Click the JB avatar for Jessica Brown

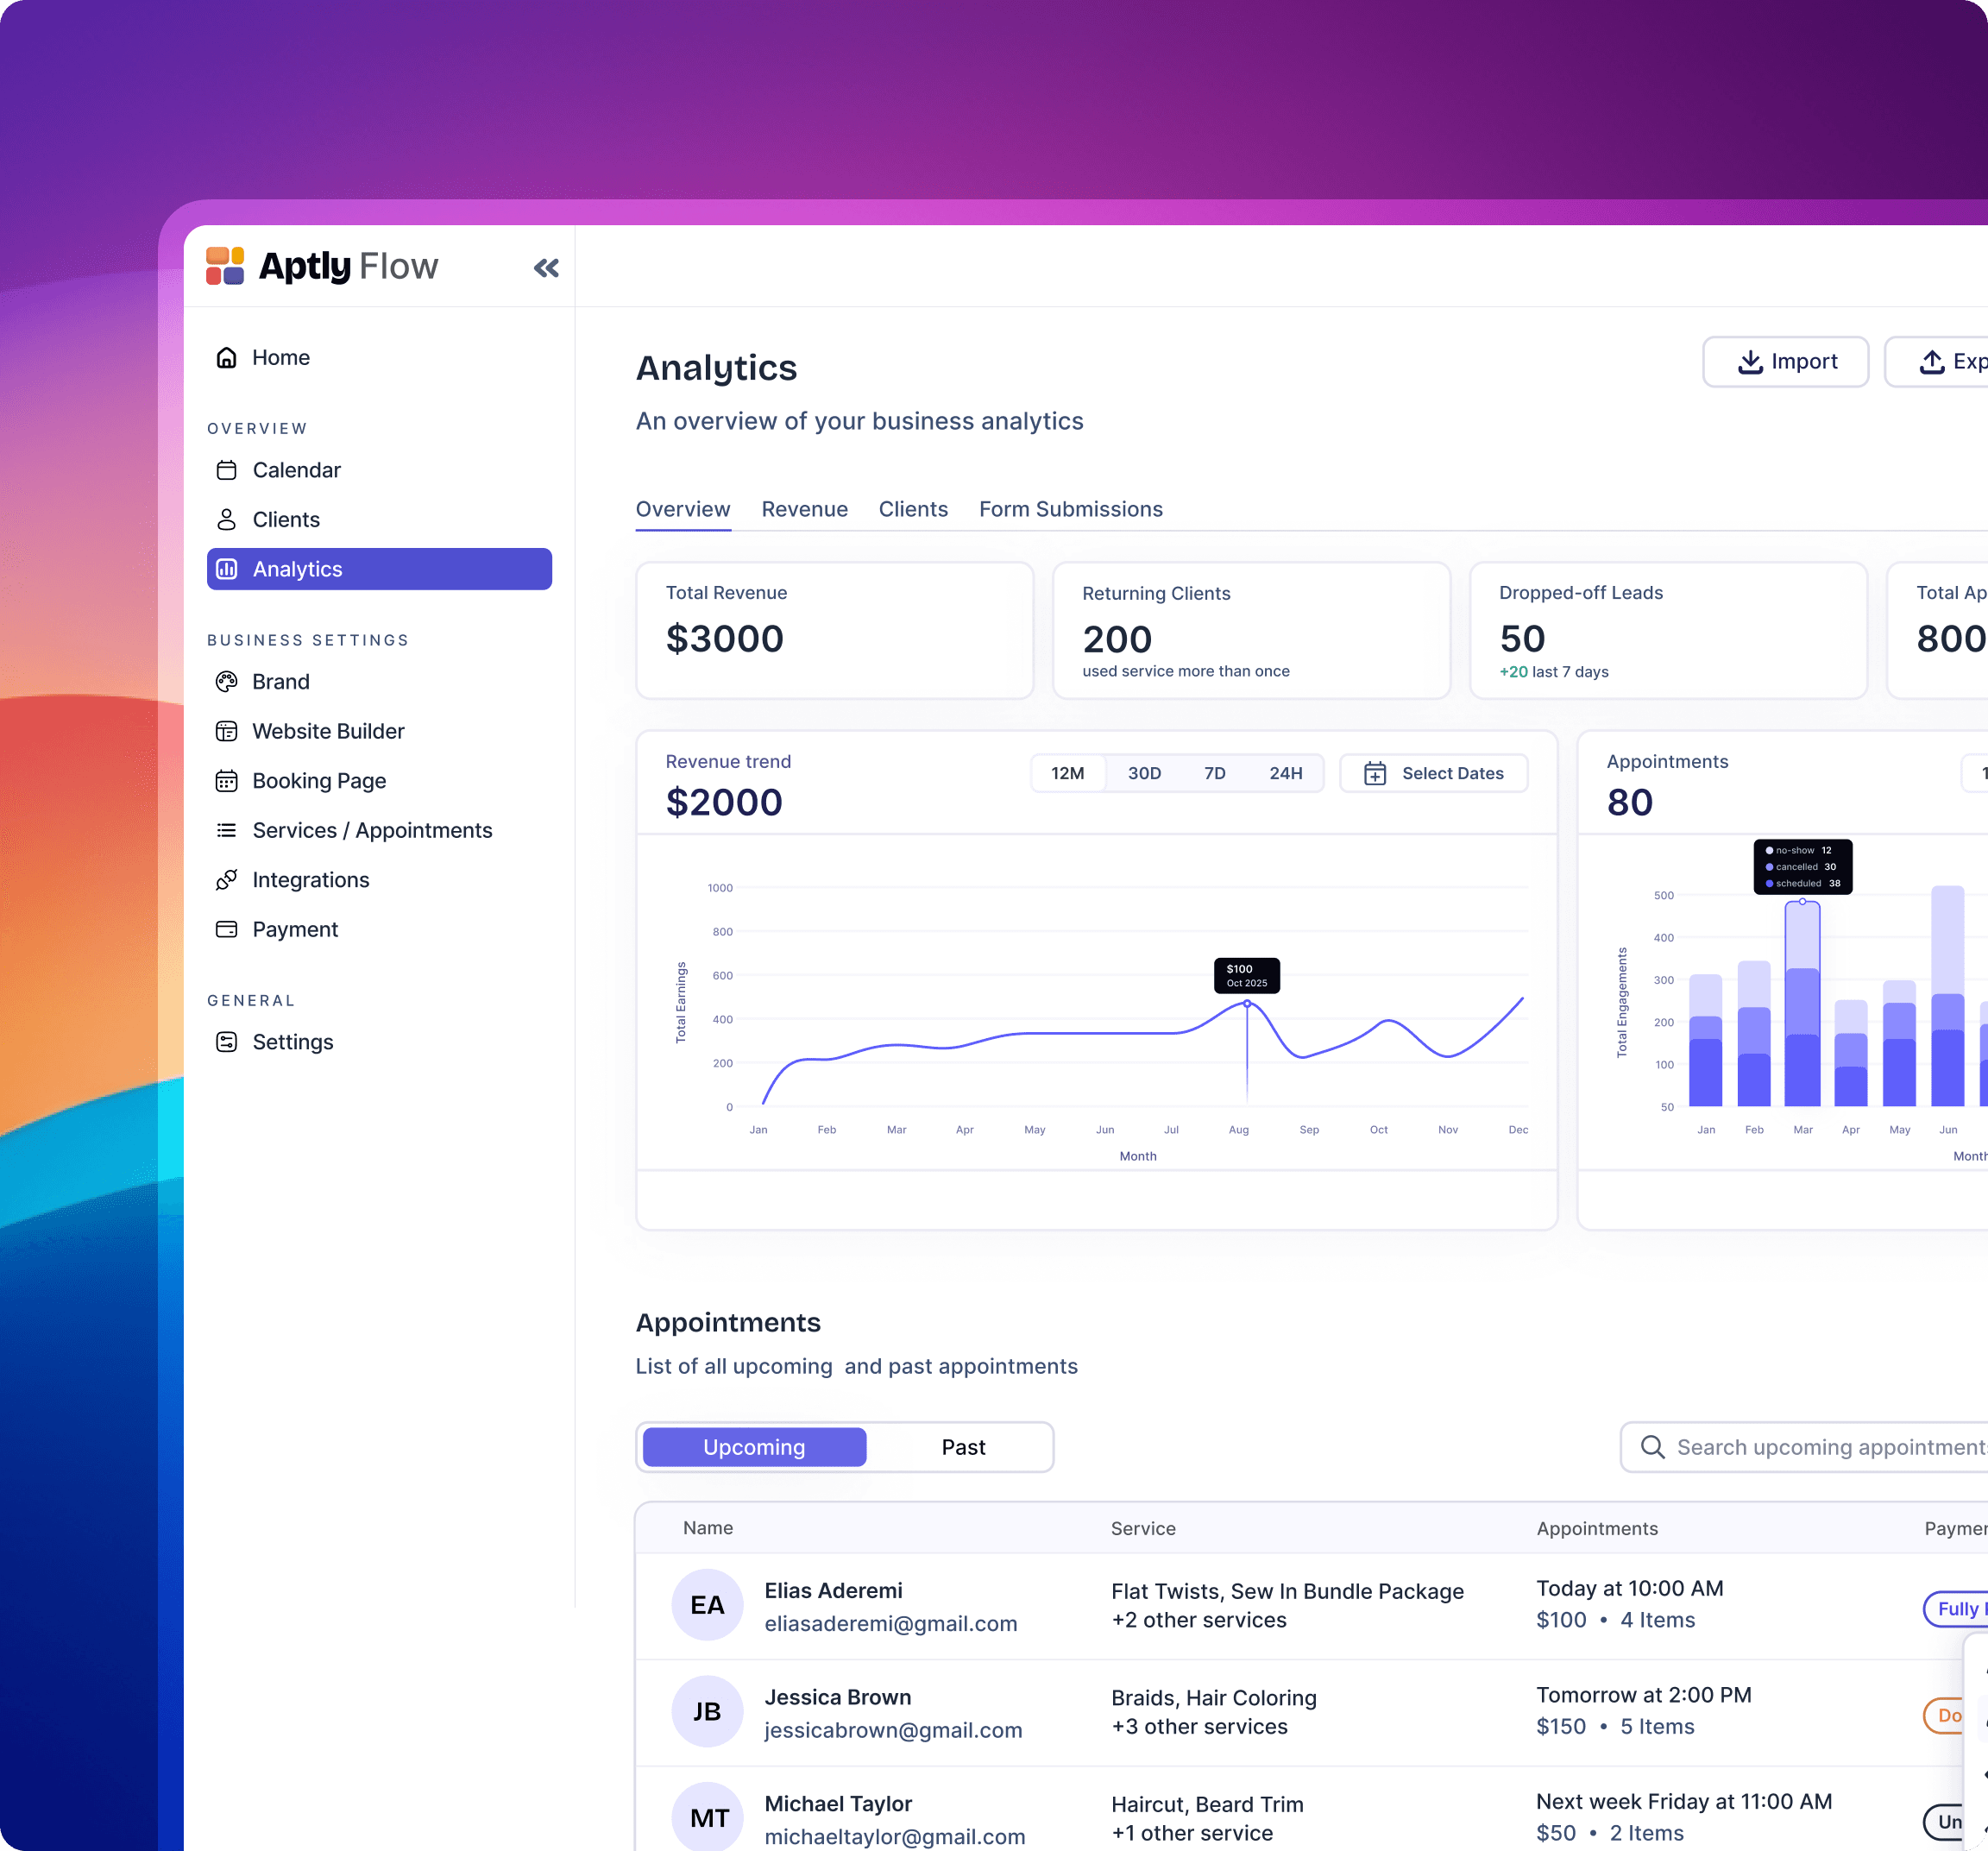click(707, 1711)
